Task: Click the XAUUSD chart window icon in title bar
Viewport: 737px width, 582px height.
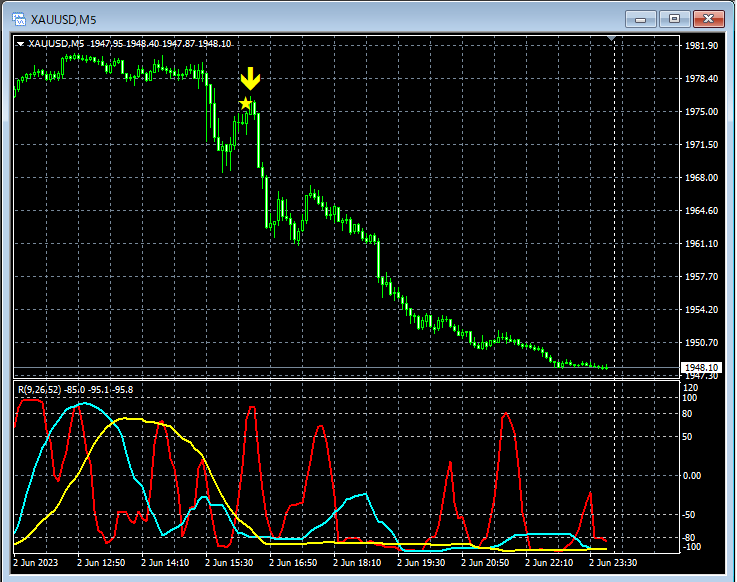Action: (x=17, y=18)
